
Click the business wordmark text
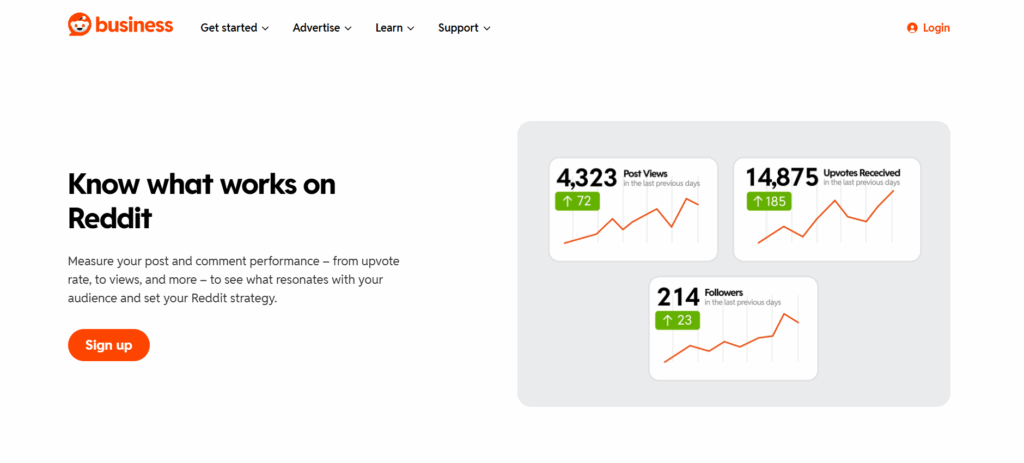pyautogui.click(x=135, y=25)
